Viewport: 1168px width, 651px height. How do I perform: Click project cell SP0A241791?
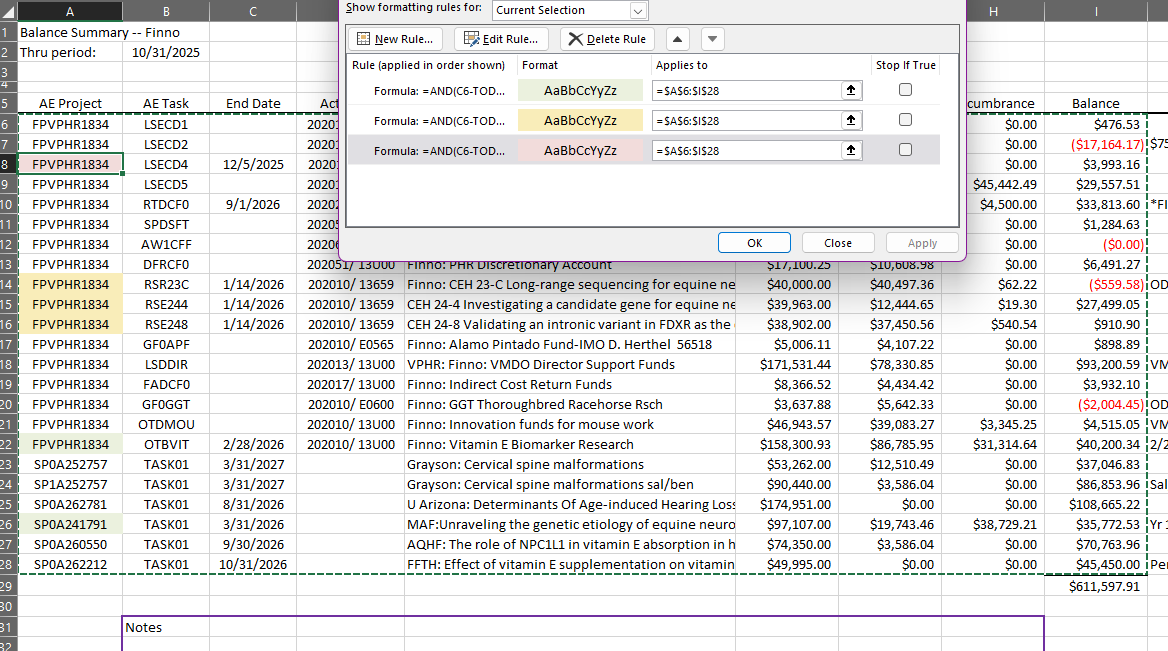(70, 524)
